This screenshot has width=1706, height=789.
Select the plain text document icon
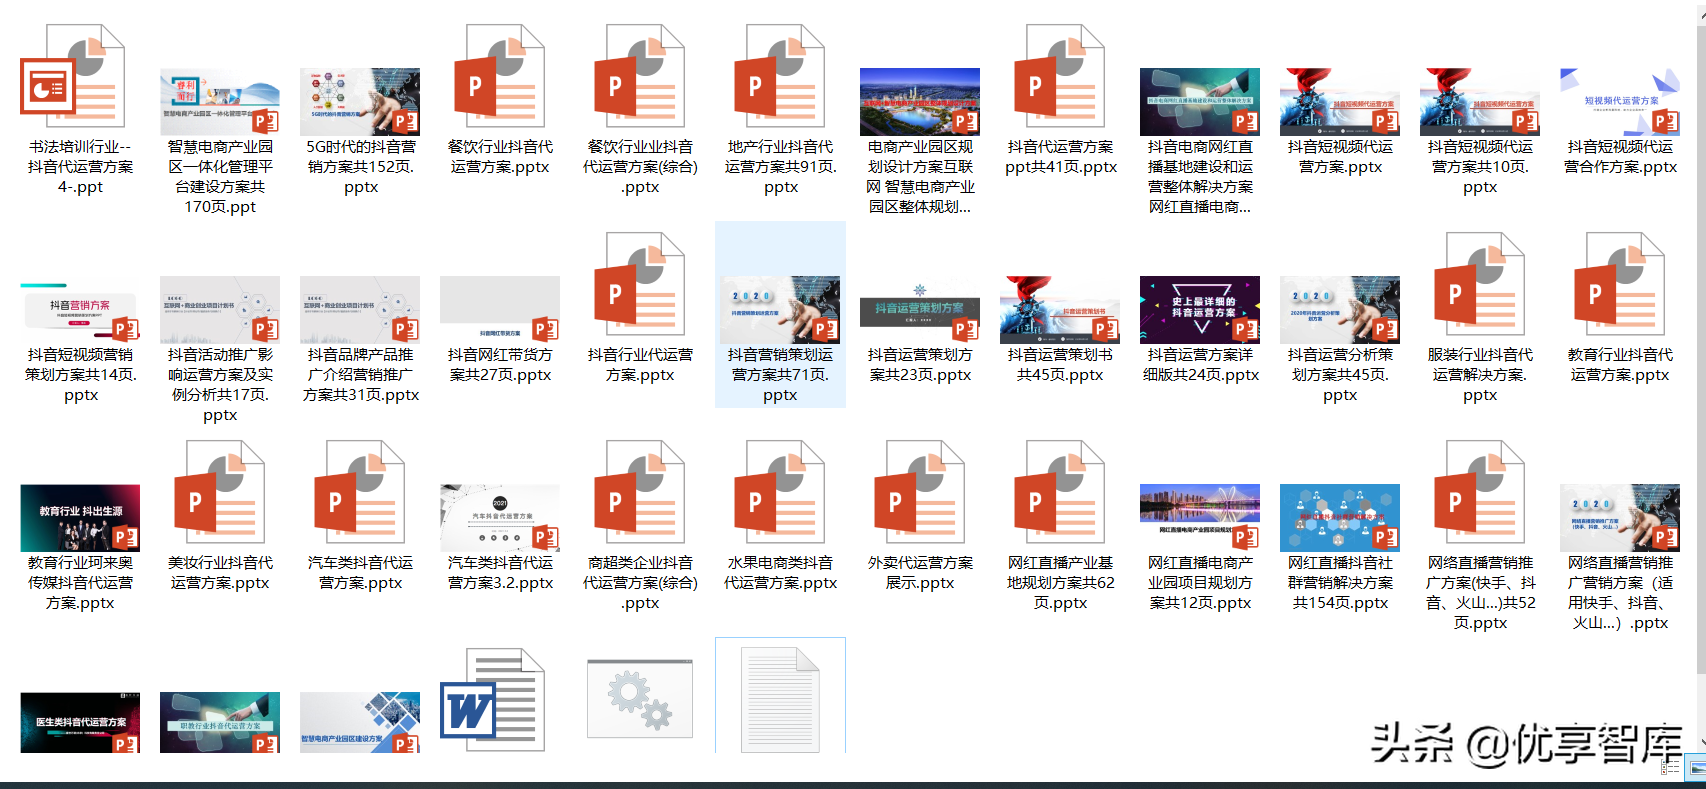coord(780,700)
